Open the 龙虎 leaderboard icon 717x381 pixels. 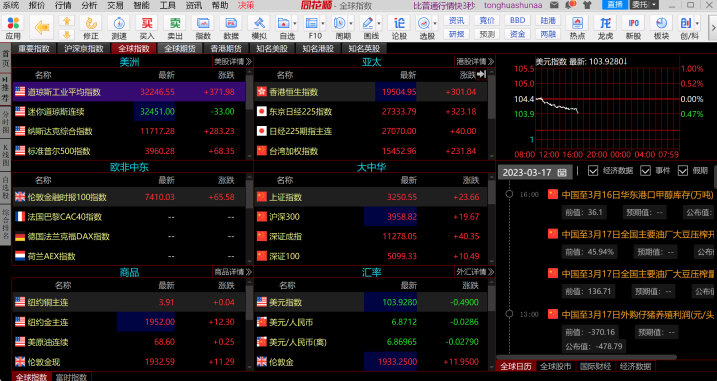click(605, 27)
